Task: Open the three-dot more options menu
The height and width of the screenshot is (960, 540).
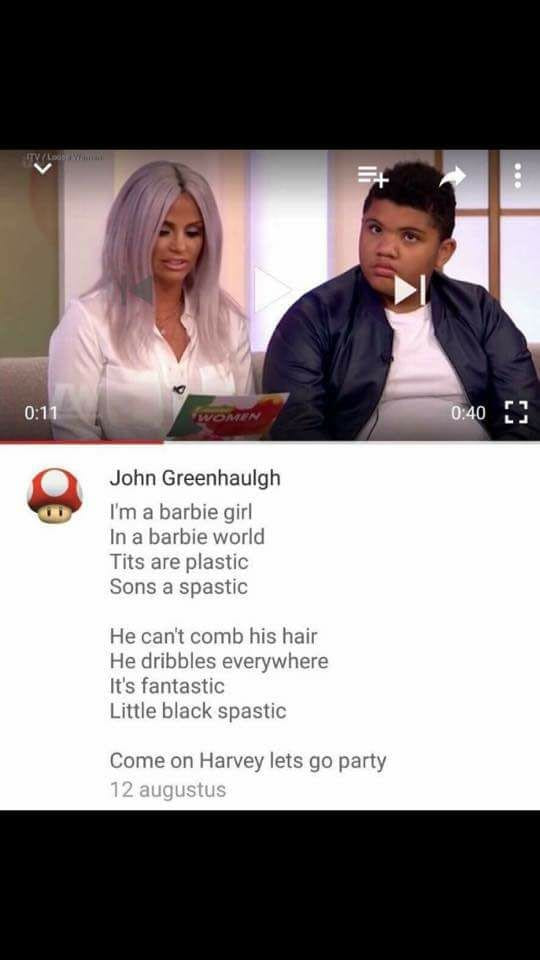Action: click(518, 176)
